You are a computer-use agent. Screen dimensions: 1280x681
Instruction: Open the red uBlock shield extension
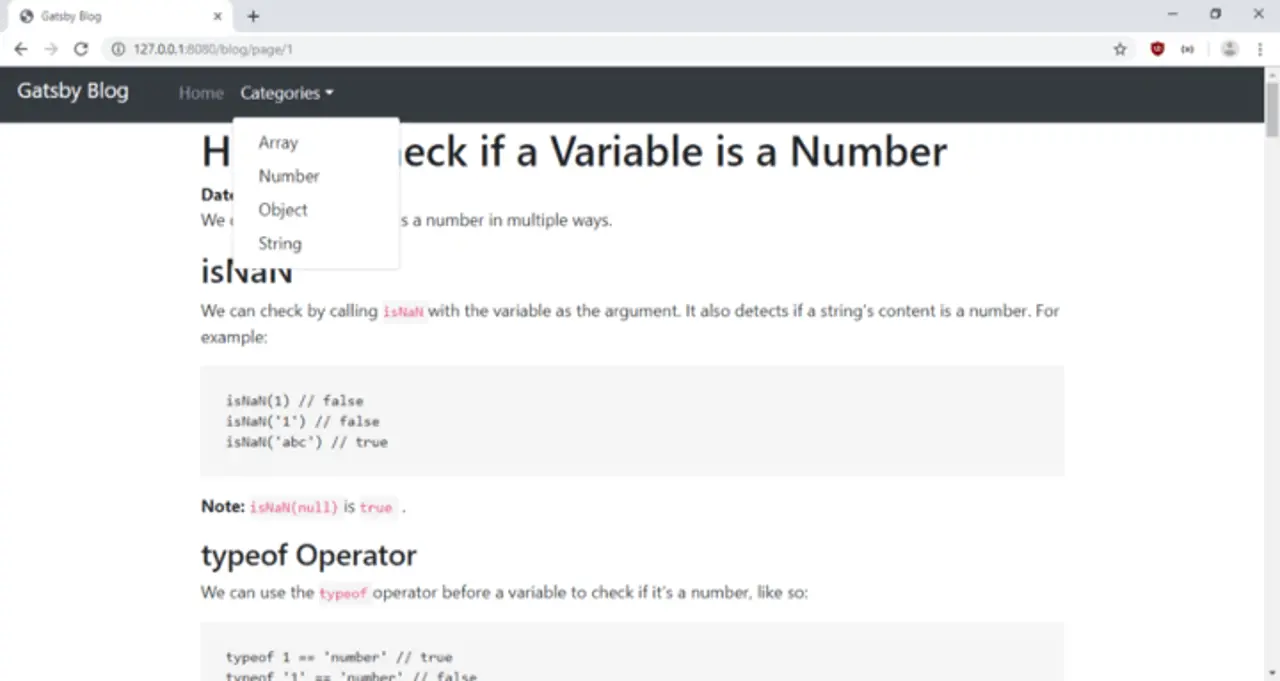tap(1157, 49)
